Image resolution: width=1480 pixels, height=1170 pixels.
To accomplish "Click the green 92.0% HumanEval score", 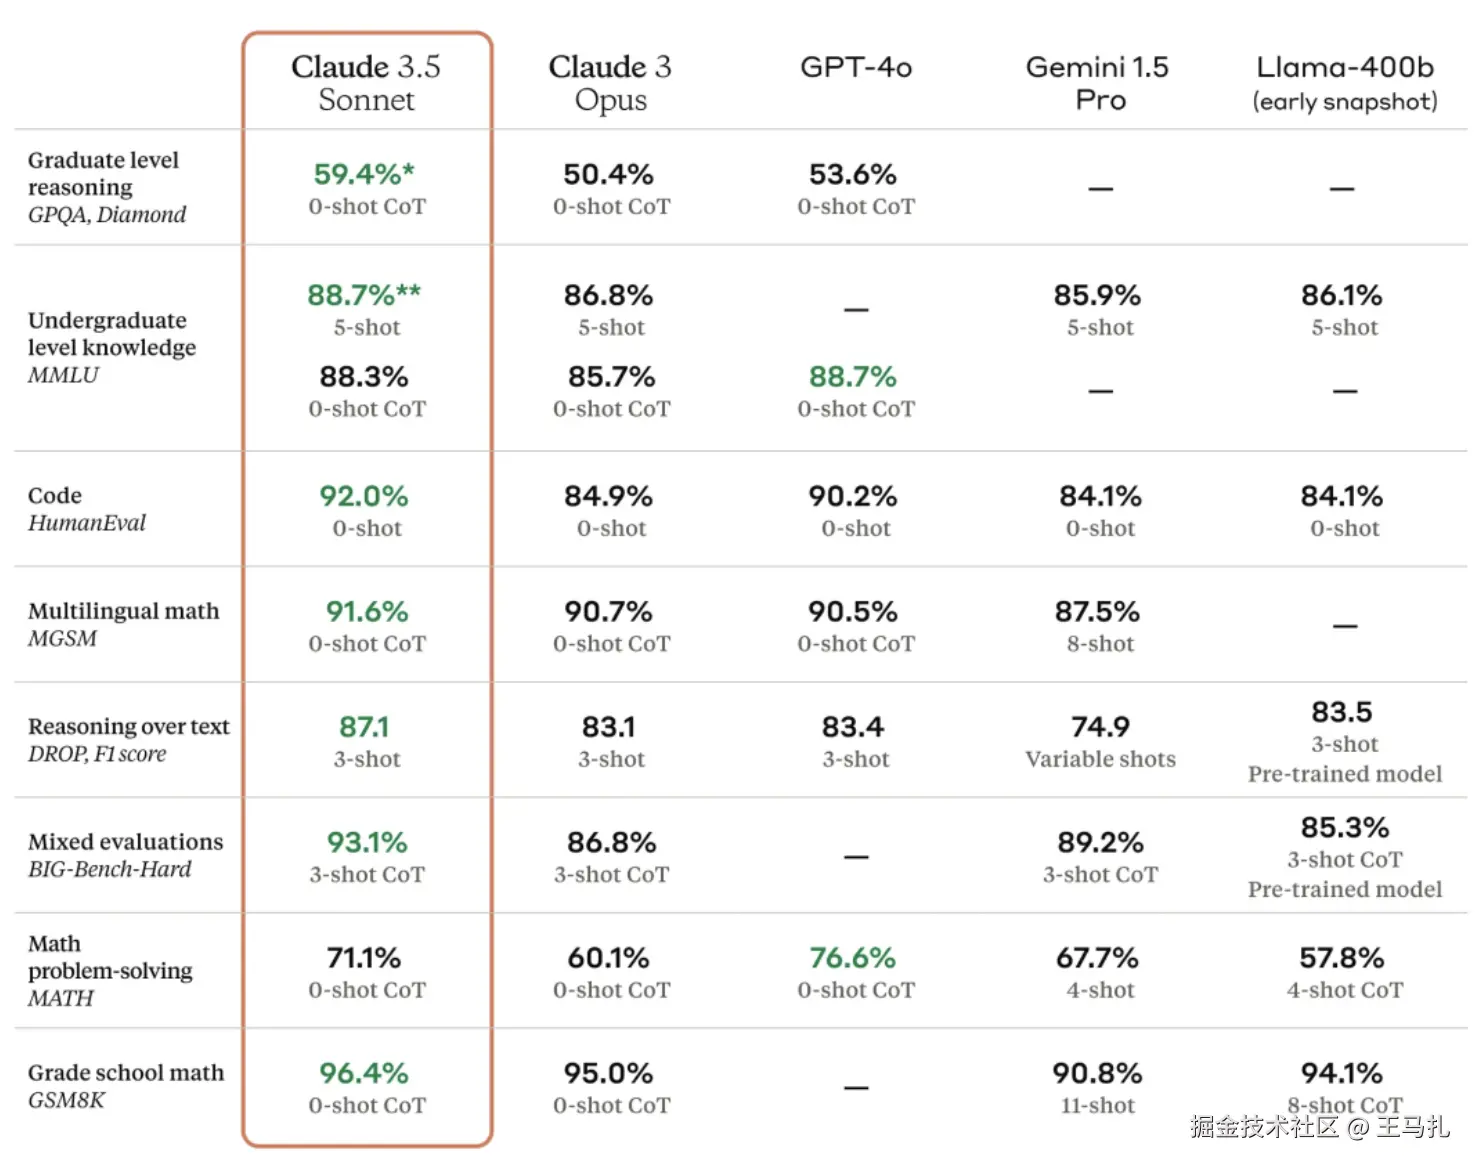I will (x=364, y=497).
